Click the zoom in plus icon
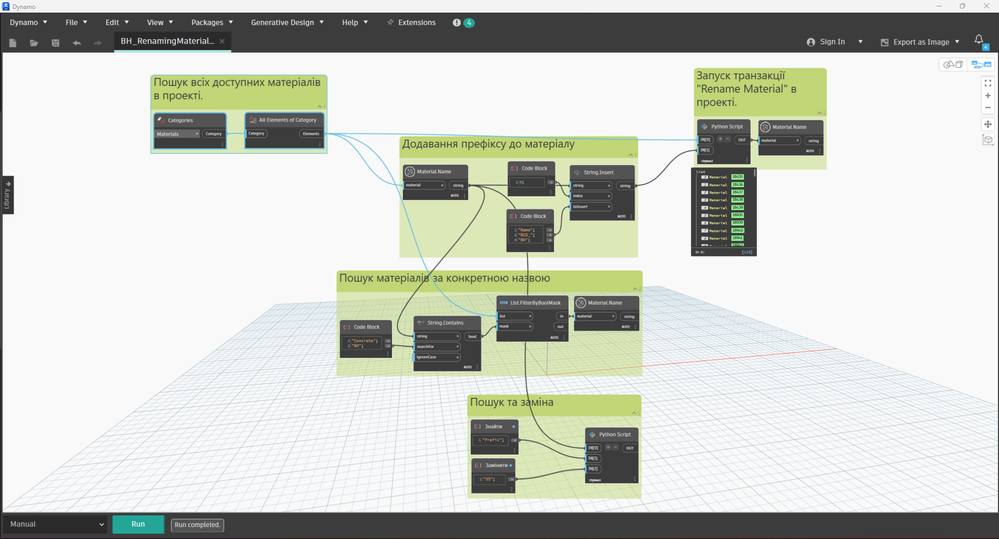The height and width of the screenshot is (539, 999). (x=988, y=96)
